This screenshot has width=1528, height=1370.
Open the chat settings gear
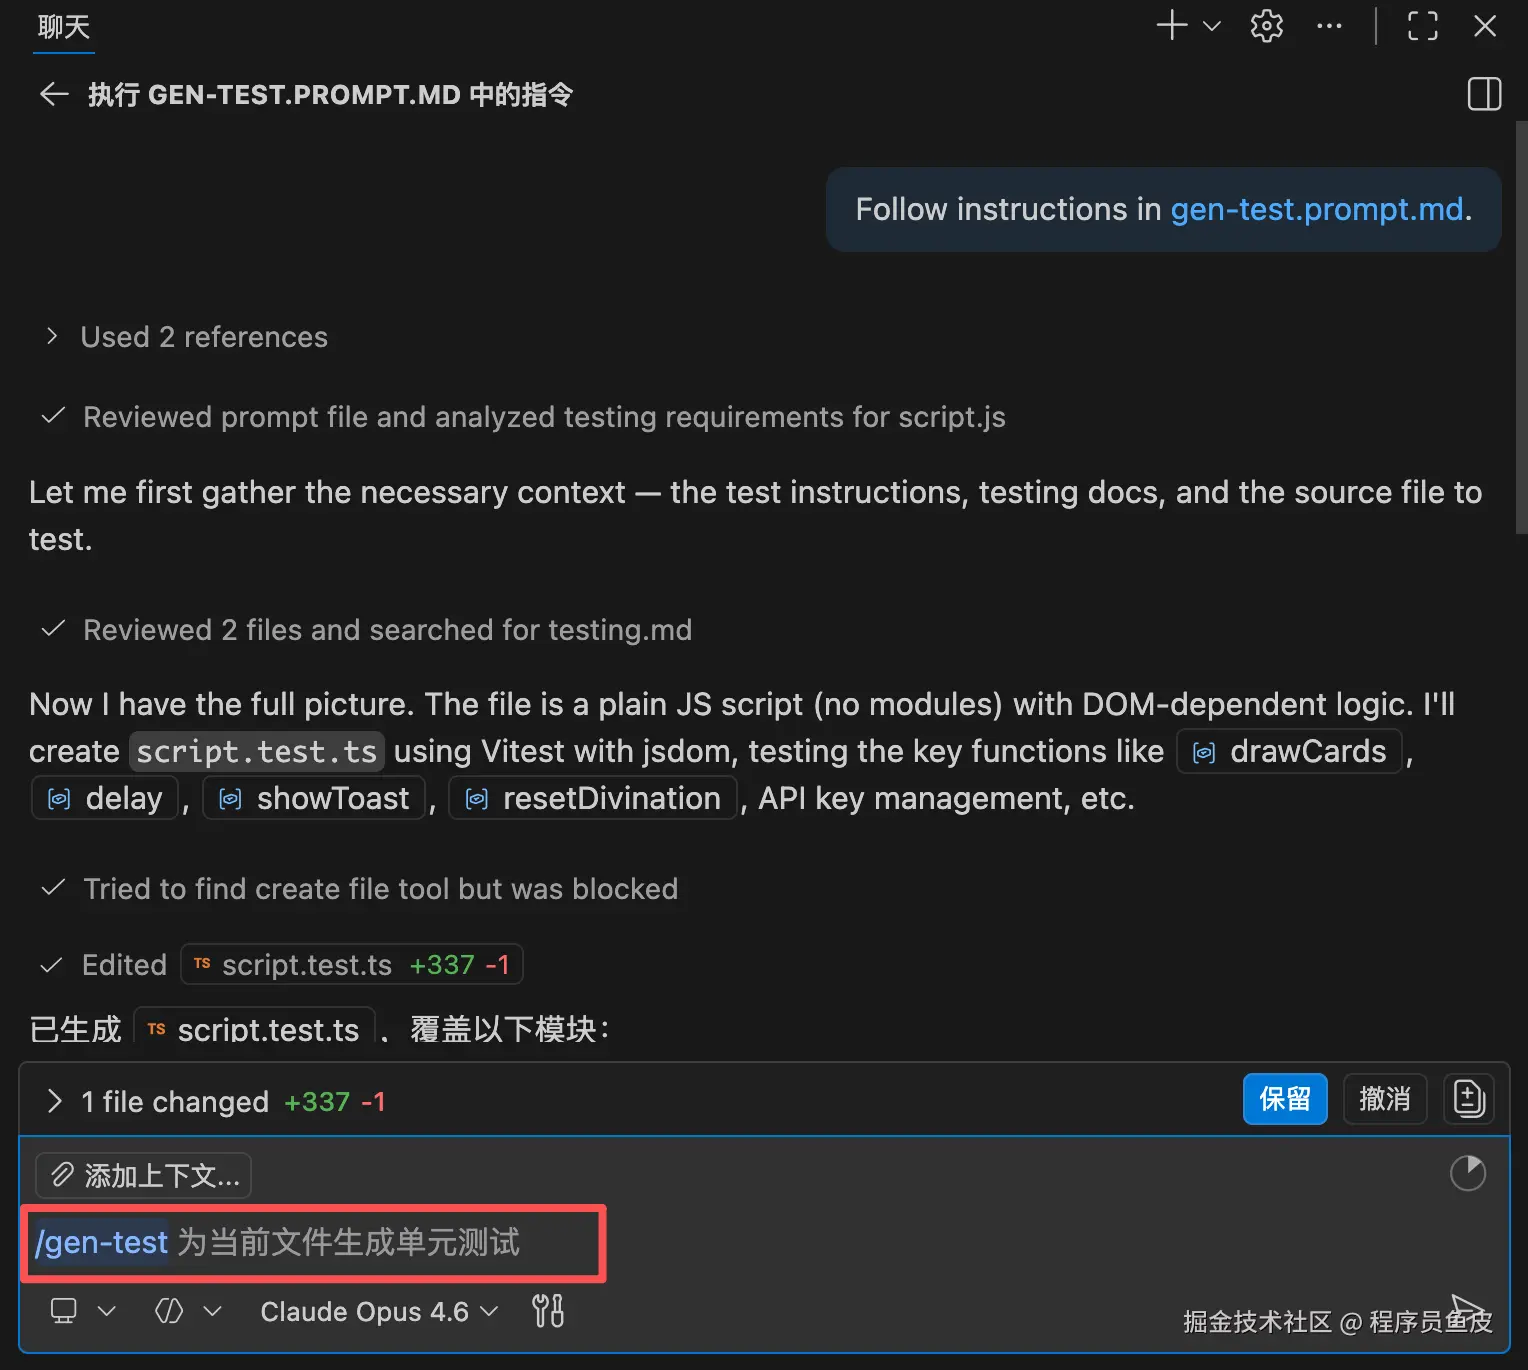pos(1266,26)
